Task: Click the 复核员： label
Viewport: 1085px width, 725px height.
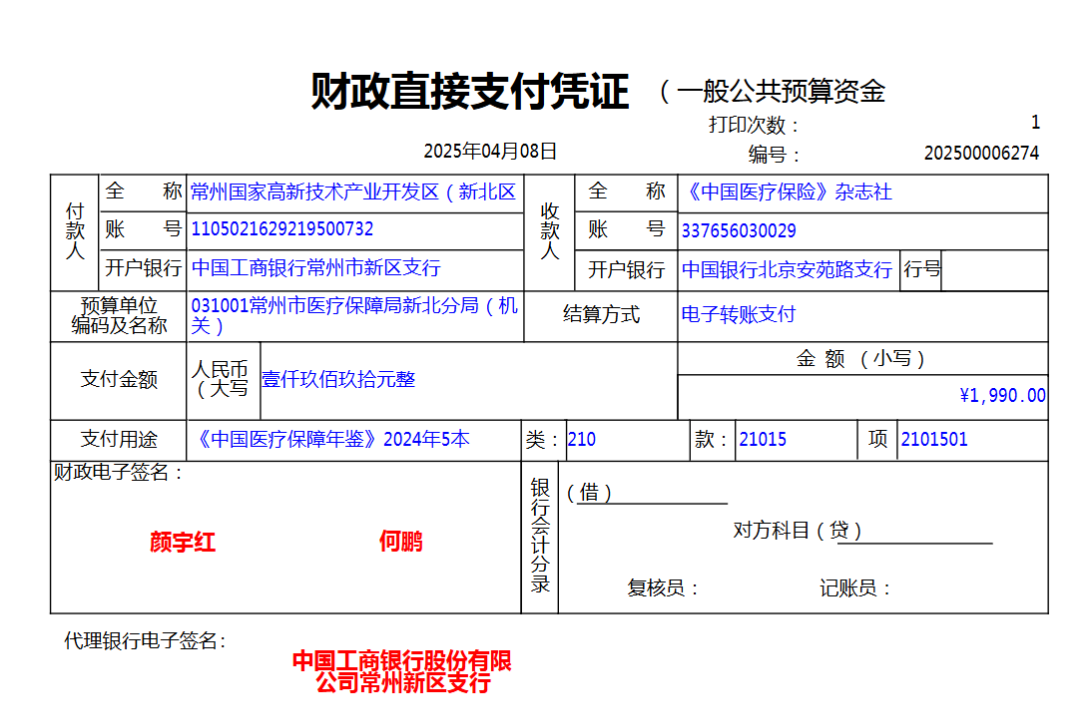Action: click(x=663, y=588)
